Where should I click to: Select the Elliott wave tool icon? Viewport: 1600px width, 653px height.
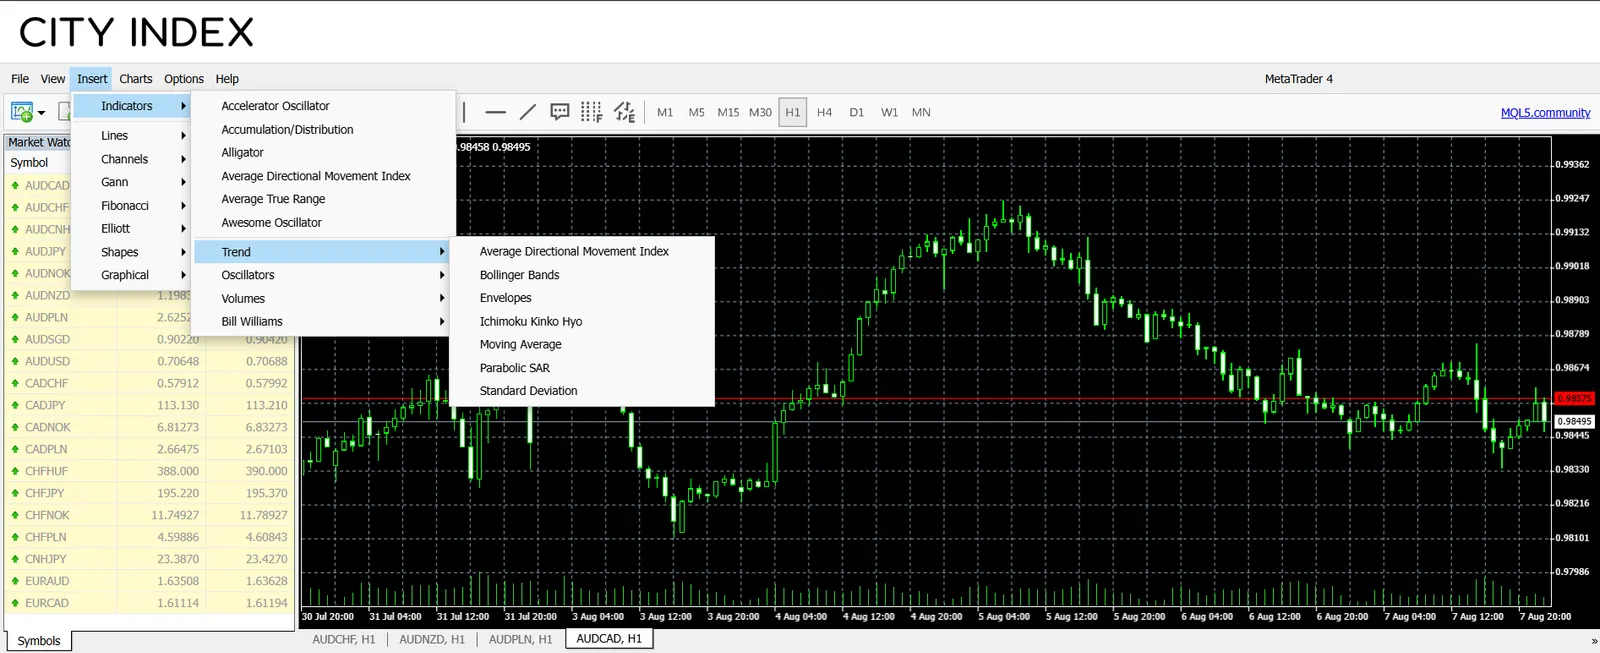(624, 112)
